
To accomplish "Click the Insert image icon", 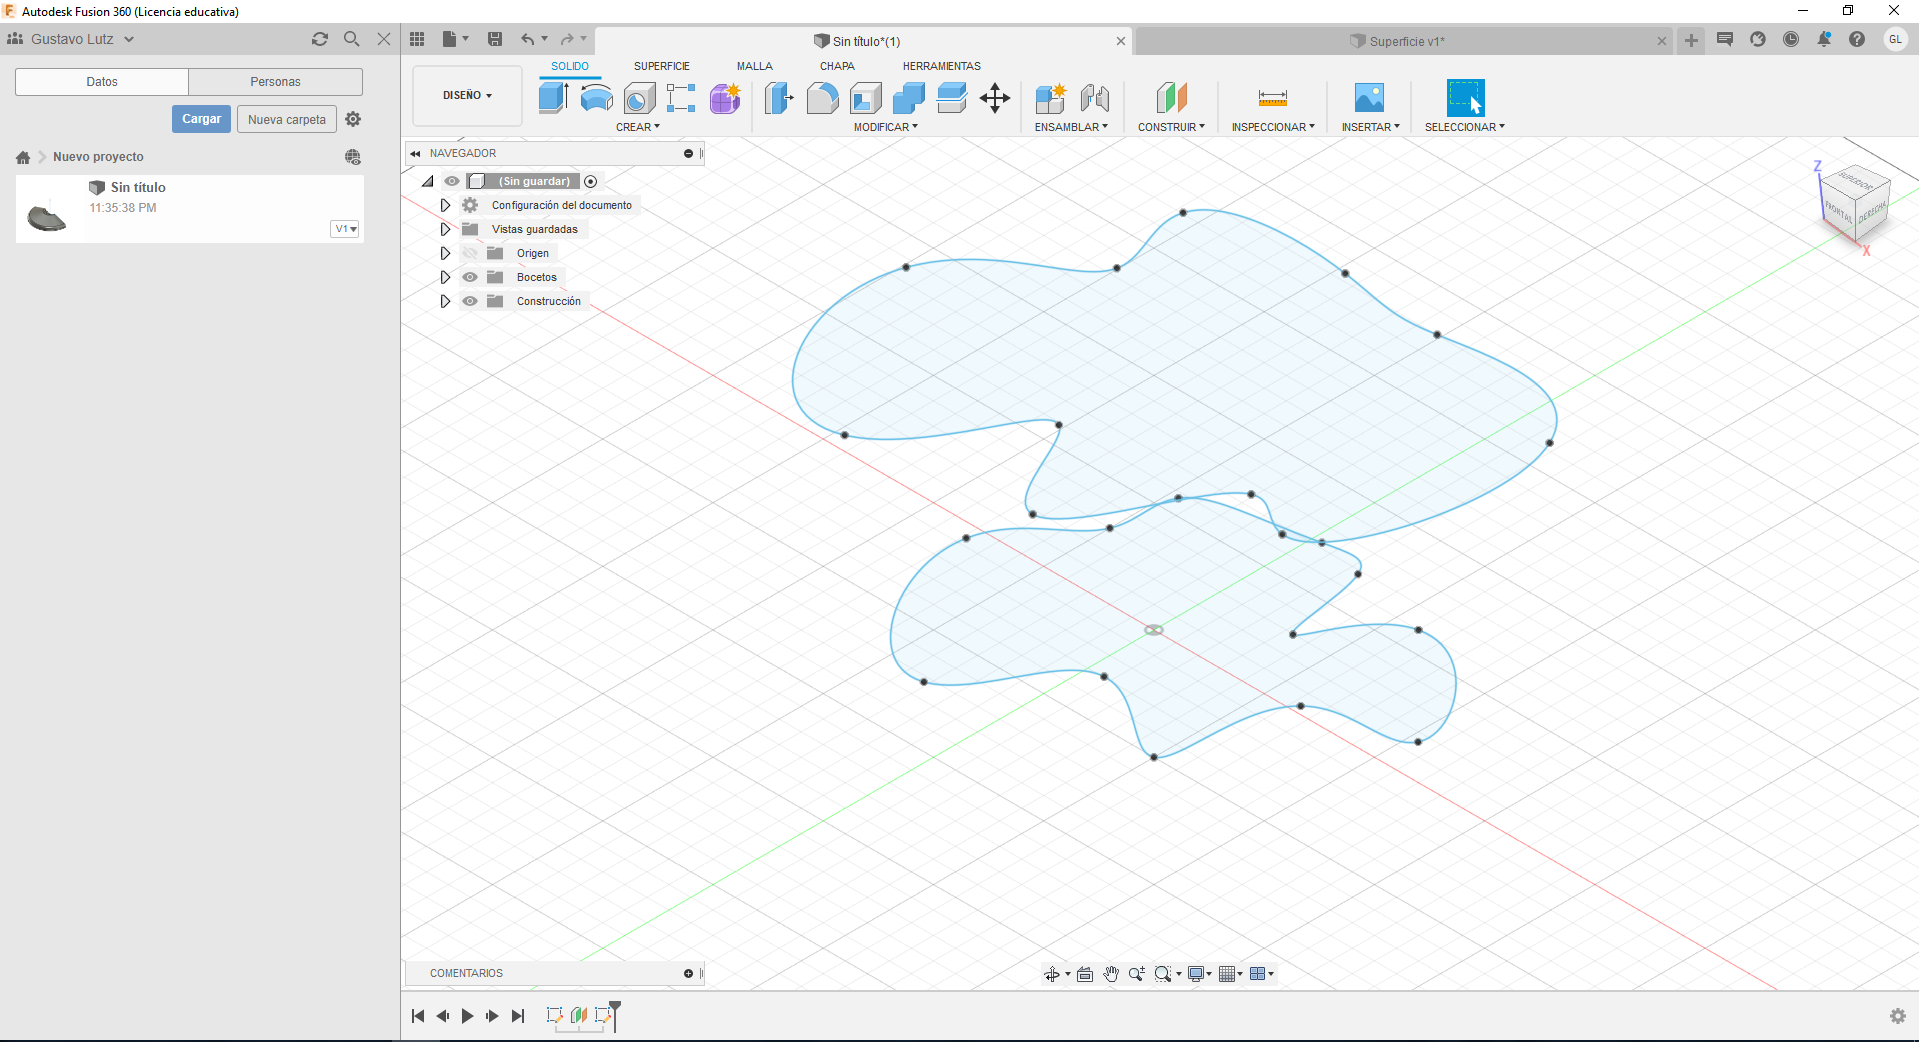I will (x=1369, y=98).
